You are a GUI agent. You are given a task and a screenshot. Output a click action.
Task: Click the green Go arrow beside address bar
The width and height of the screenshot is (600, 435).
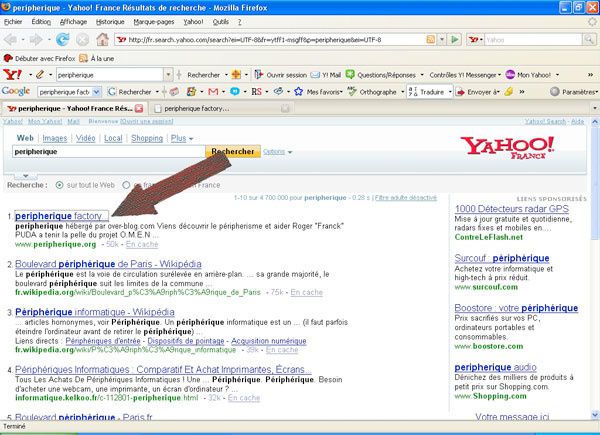click(x=454, y=39)
